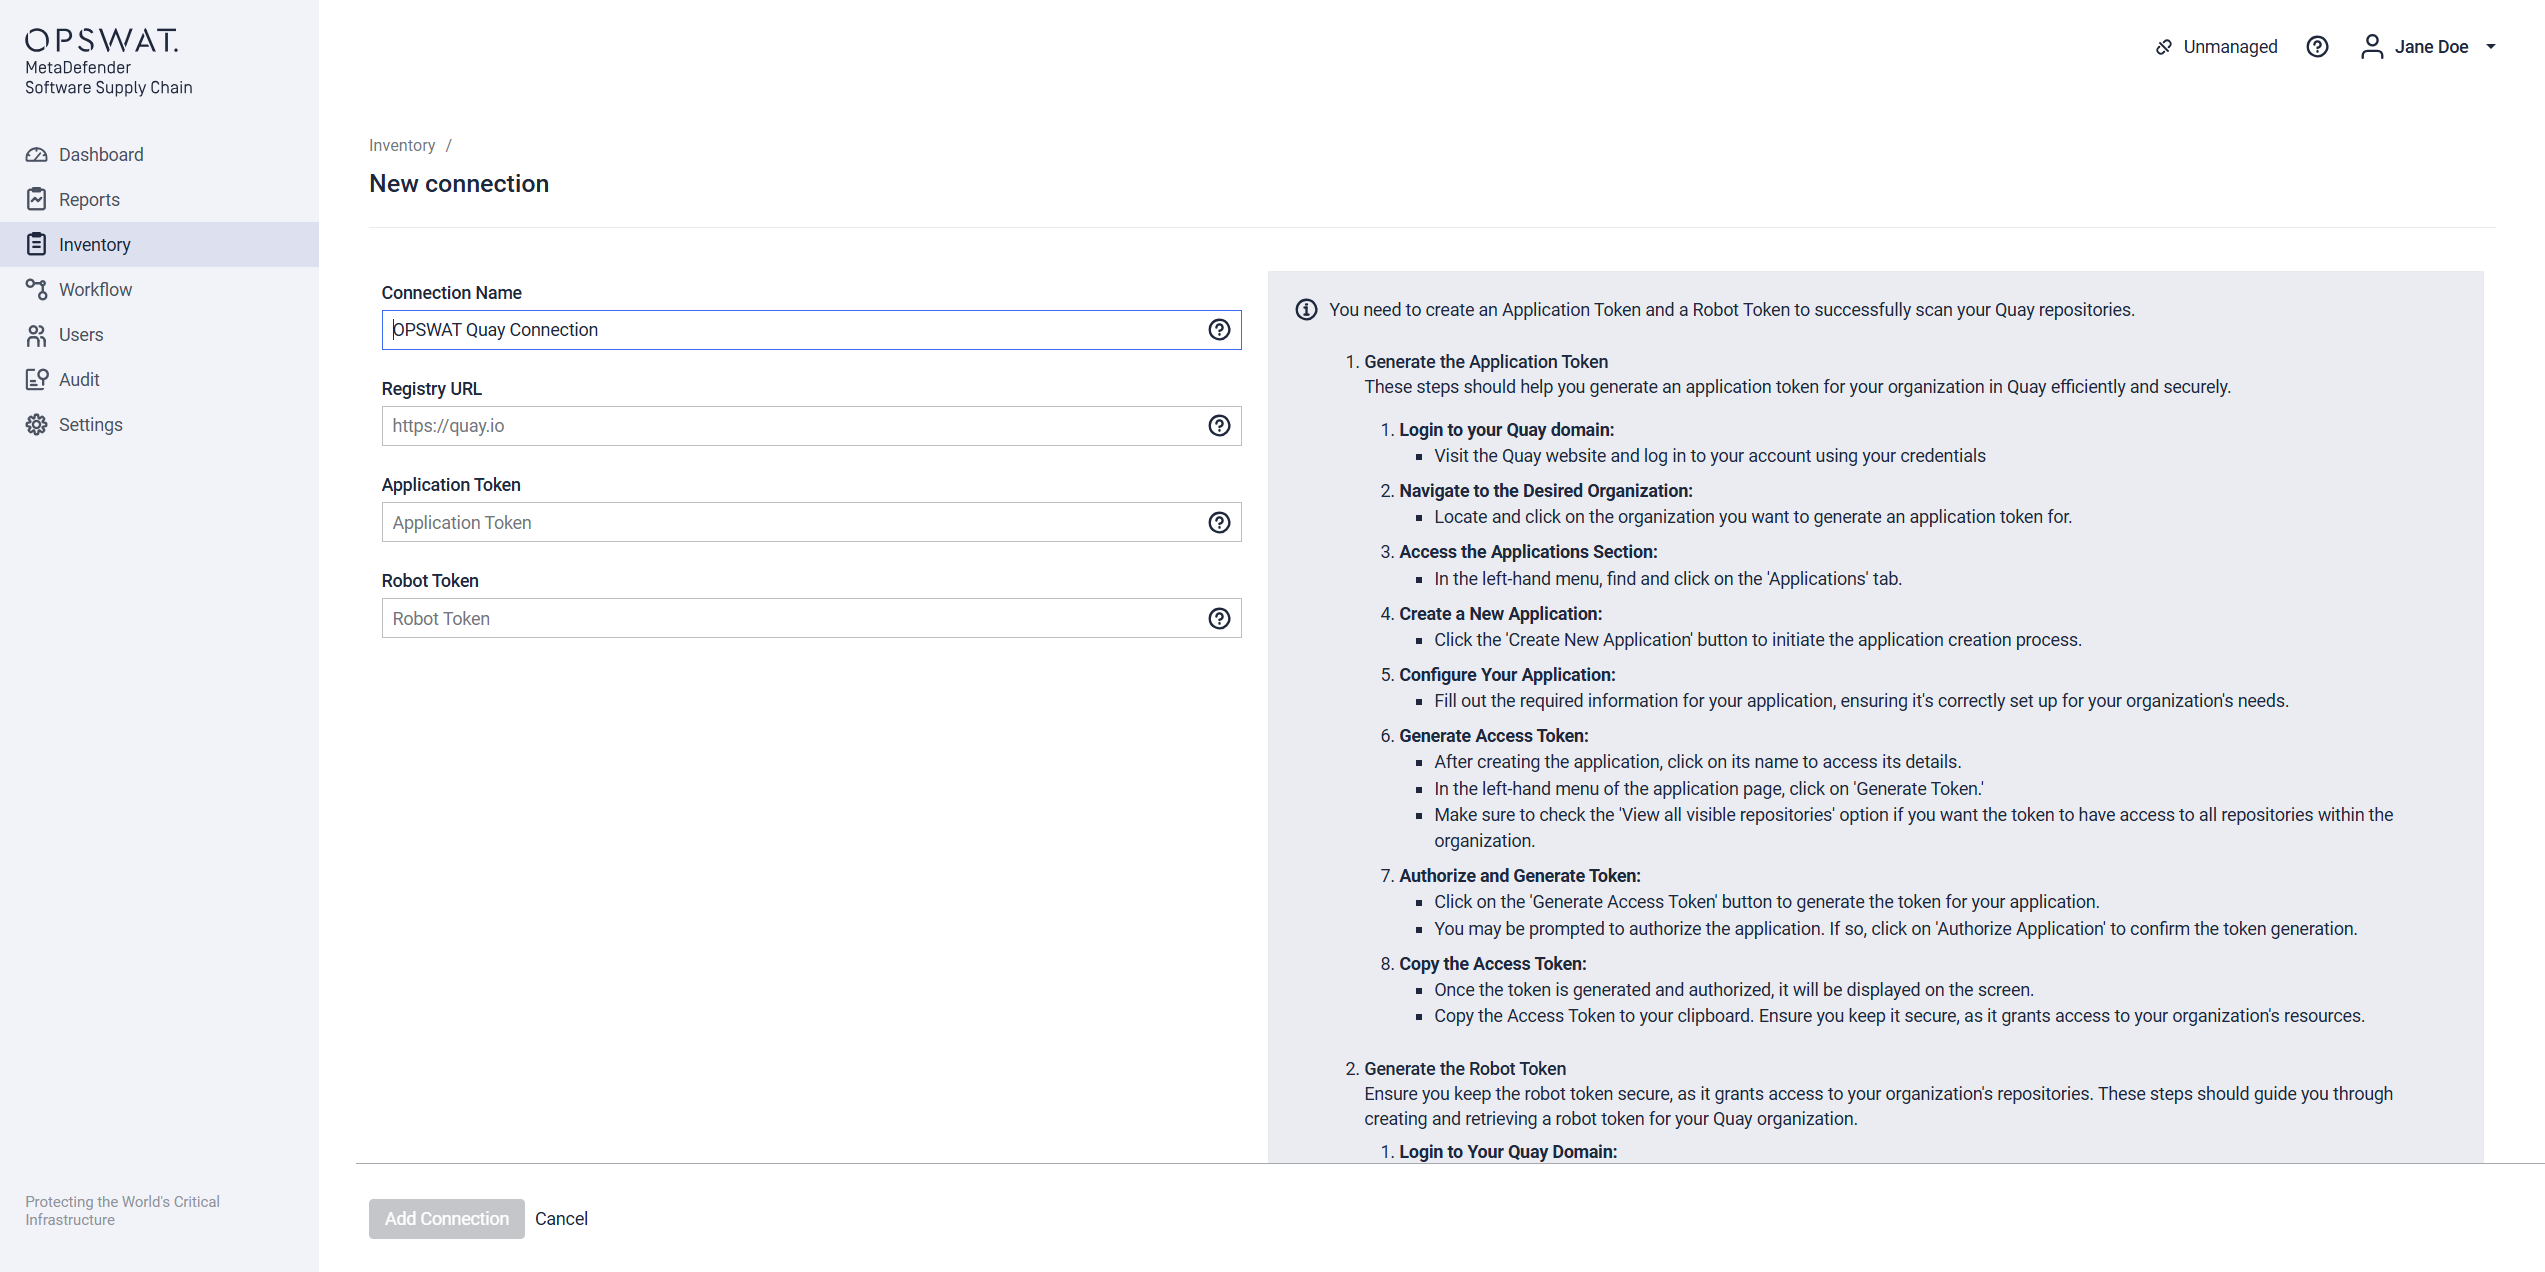Screen dimensions: 2545x1272
Task: Click the Workflow nodes icon
Action: click(37, 290)
